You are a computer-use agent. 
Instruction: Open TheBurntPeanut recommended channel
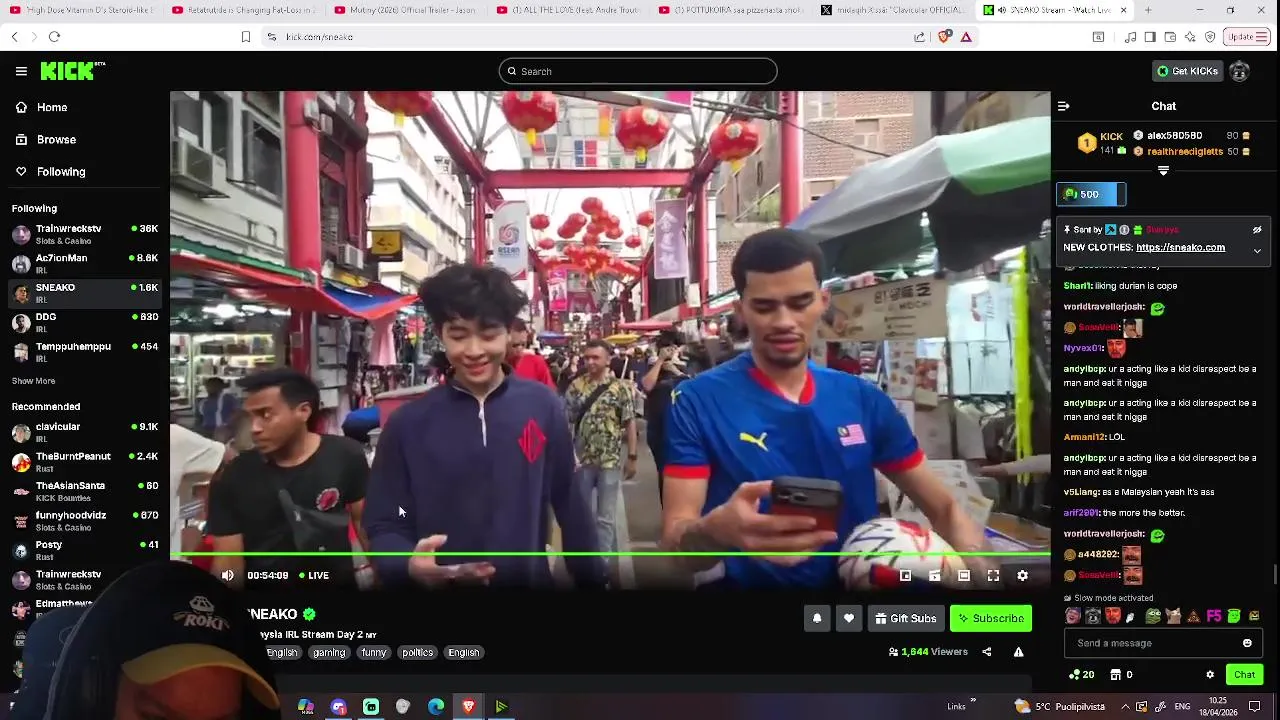click(x=85, y=462)
